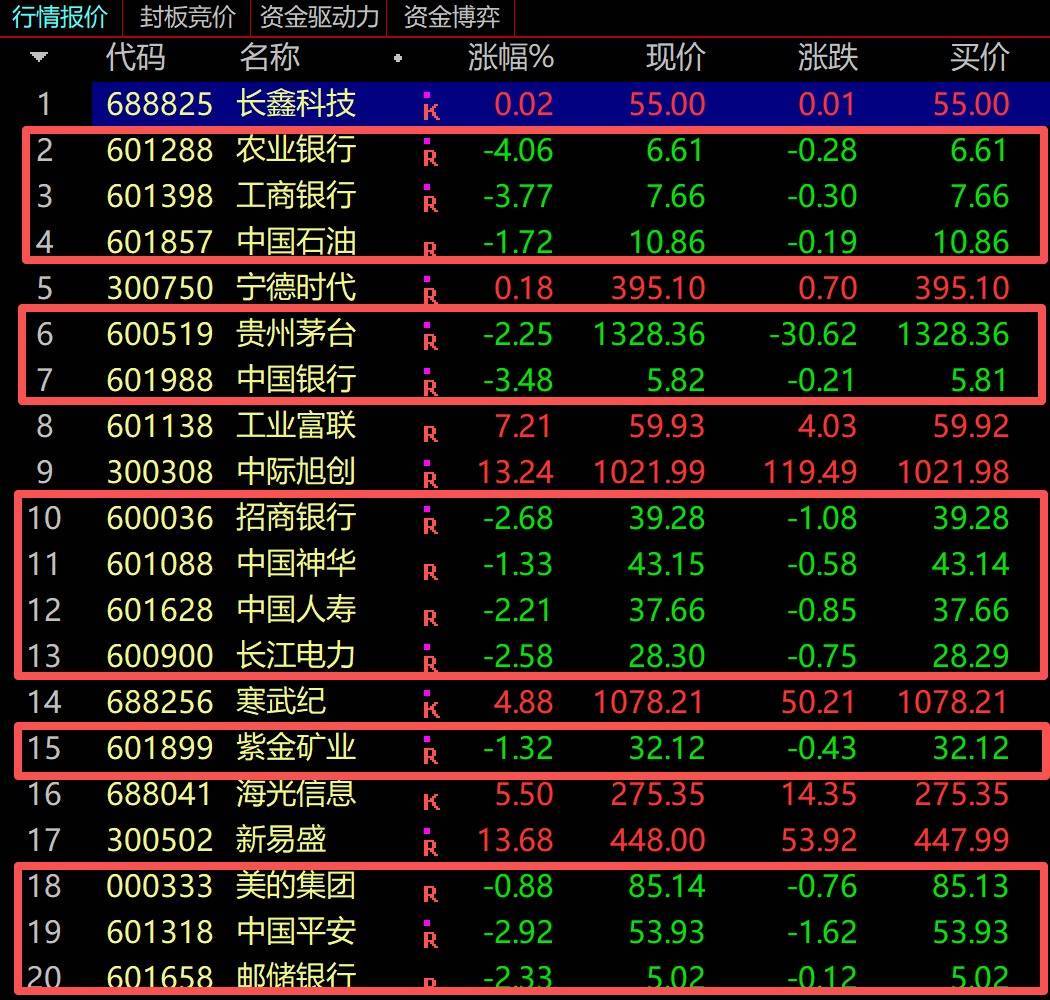This screenshot has height=1000, width=1050.
Task: Select the stock name 招商银行
Action: 296,517
